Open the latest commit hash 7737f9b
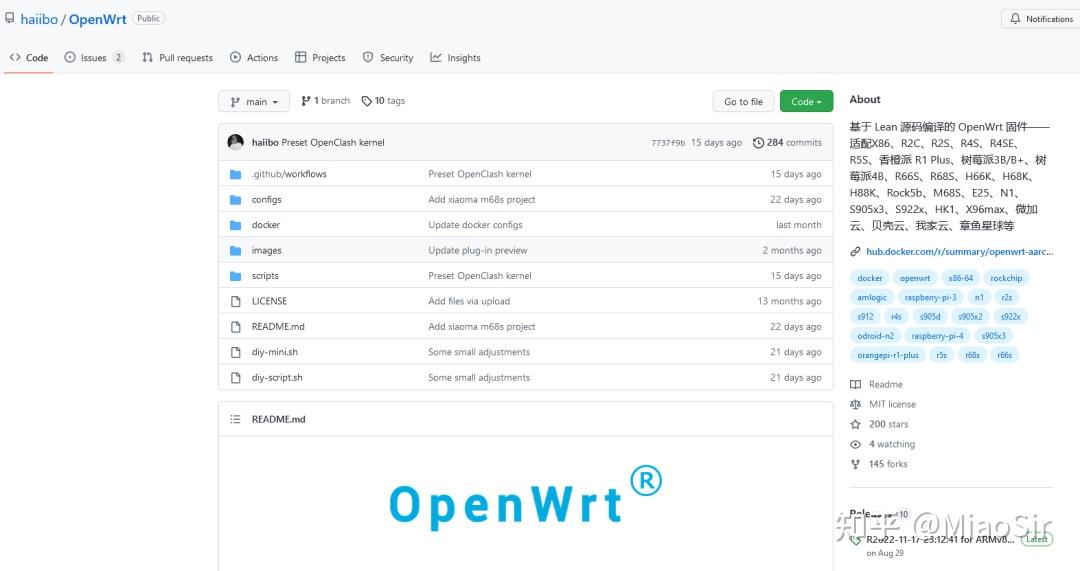1080x571 pixels. coord(668,143)
